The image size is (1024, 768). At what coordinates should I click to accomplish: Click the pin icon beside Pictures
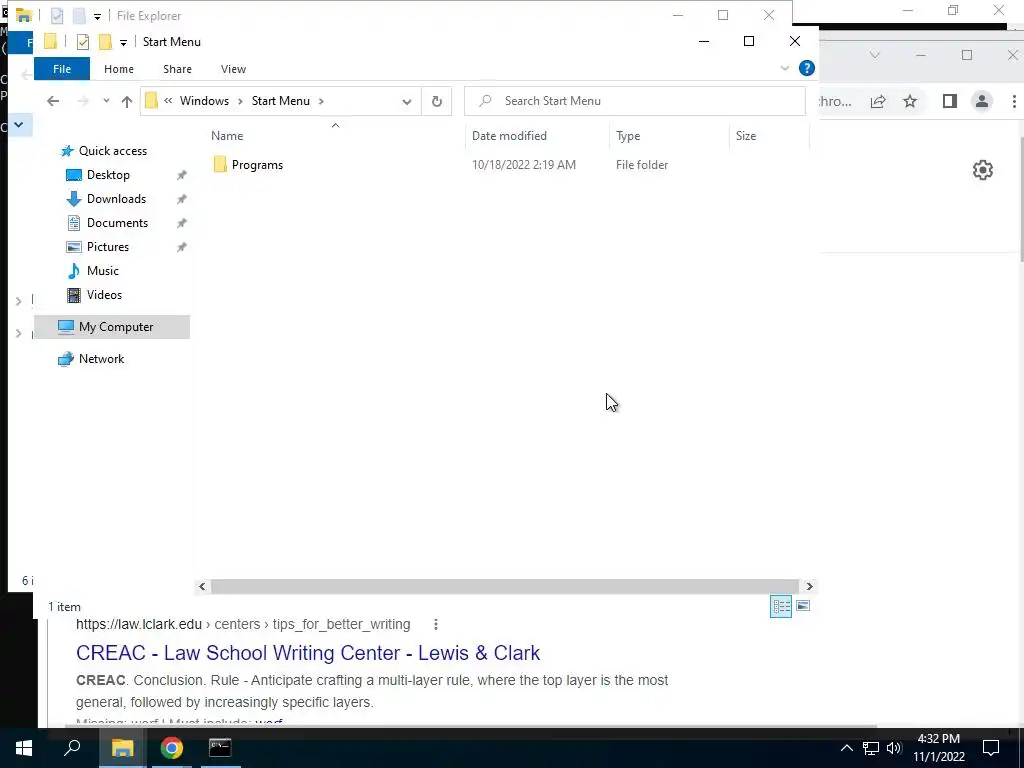pyautogui.click(x=182, y=248)
